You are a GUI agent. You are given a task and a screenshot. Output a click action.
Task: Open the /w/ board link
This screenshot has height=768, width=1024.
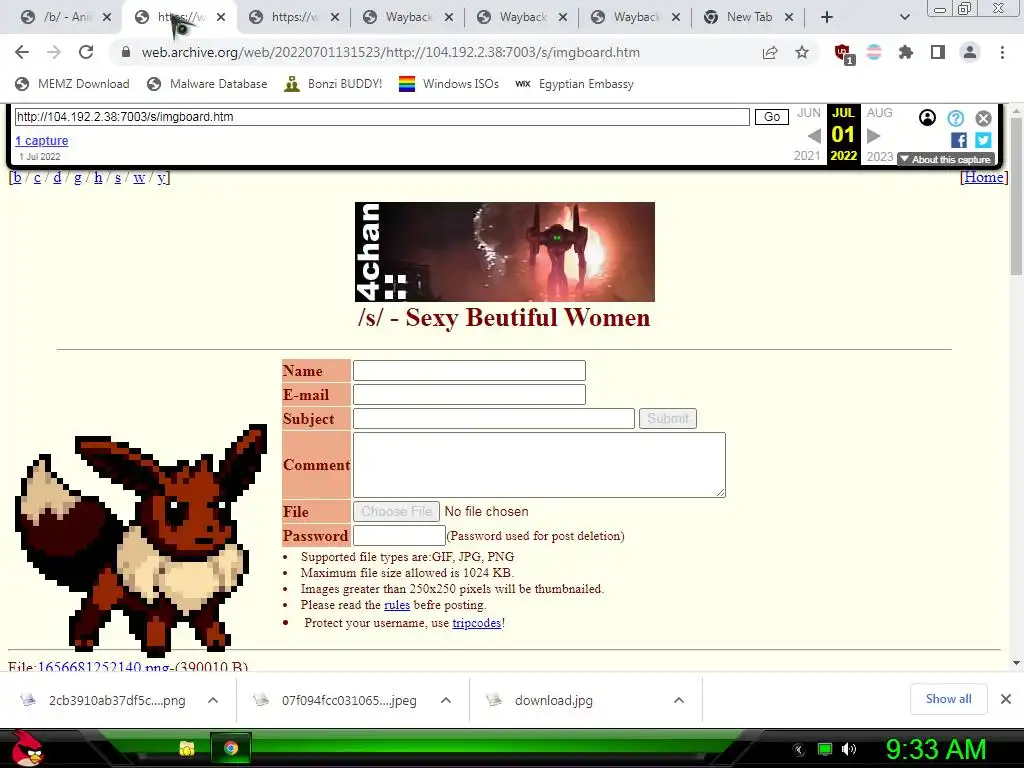(139, 177)
